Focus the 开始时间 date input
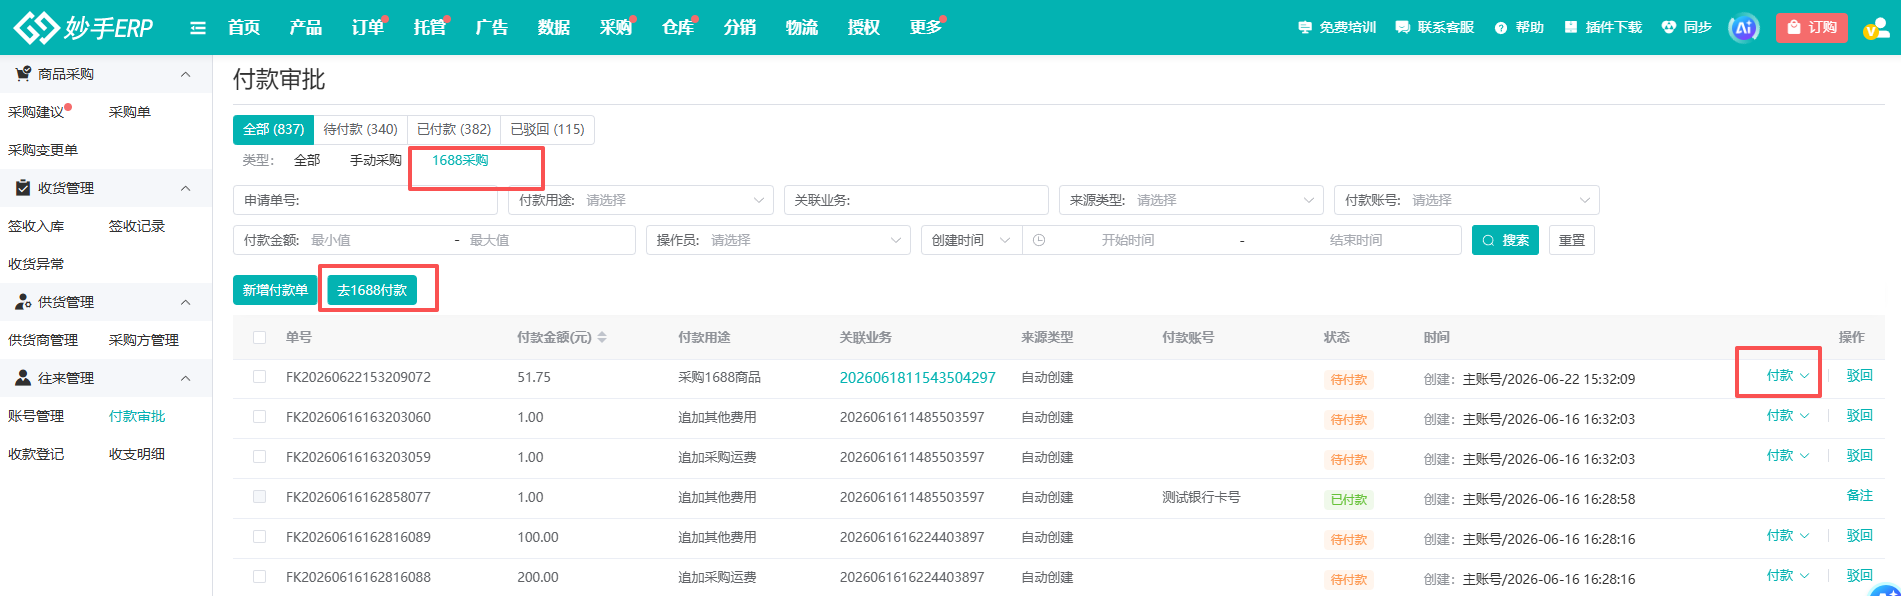Screen dimensions: 1901x596 click(x=1128, y=240)
